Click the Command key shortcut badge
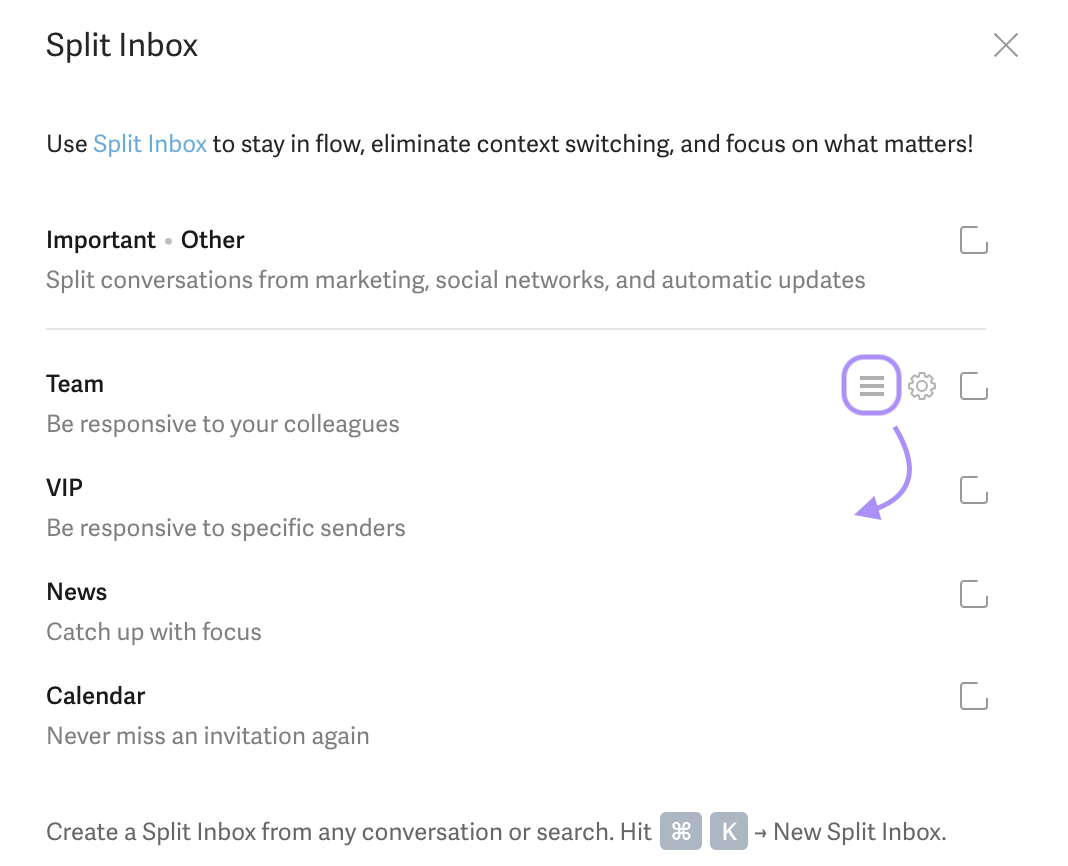 (681, 831)
